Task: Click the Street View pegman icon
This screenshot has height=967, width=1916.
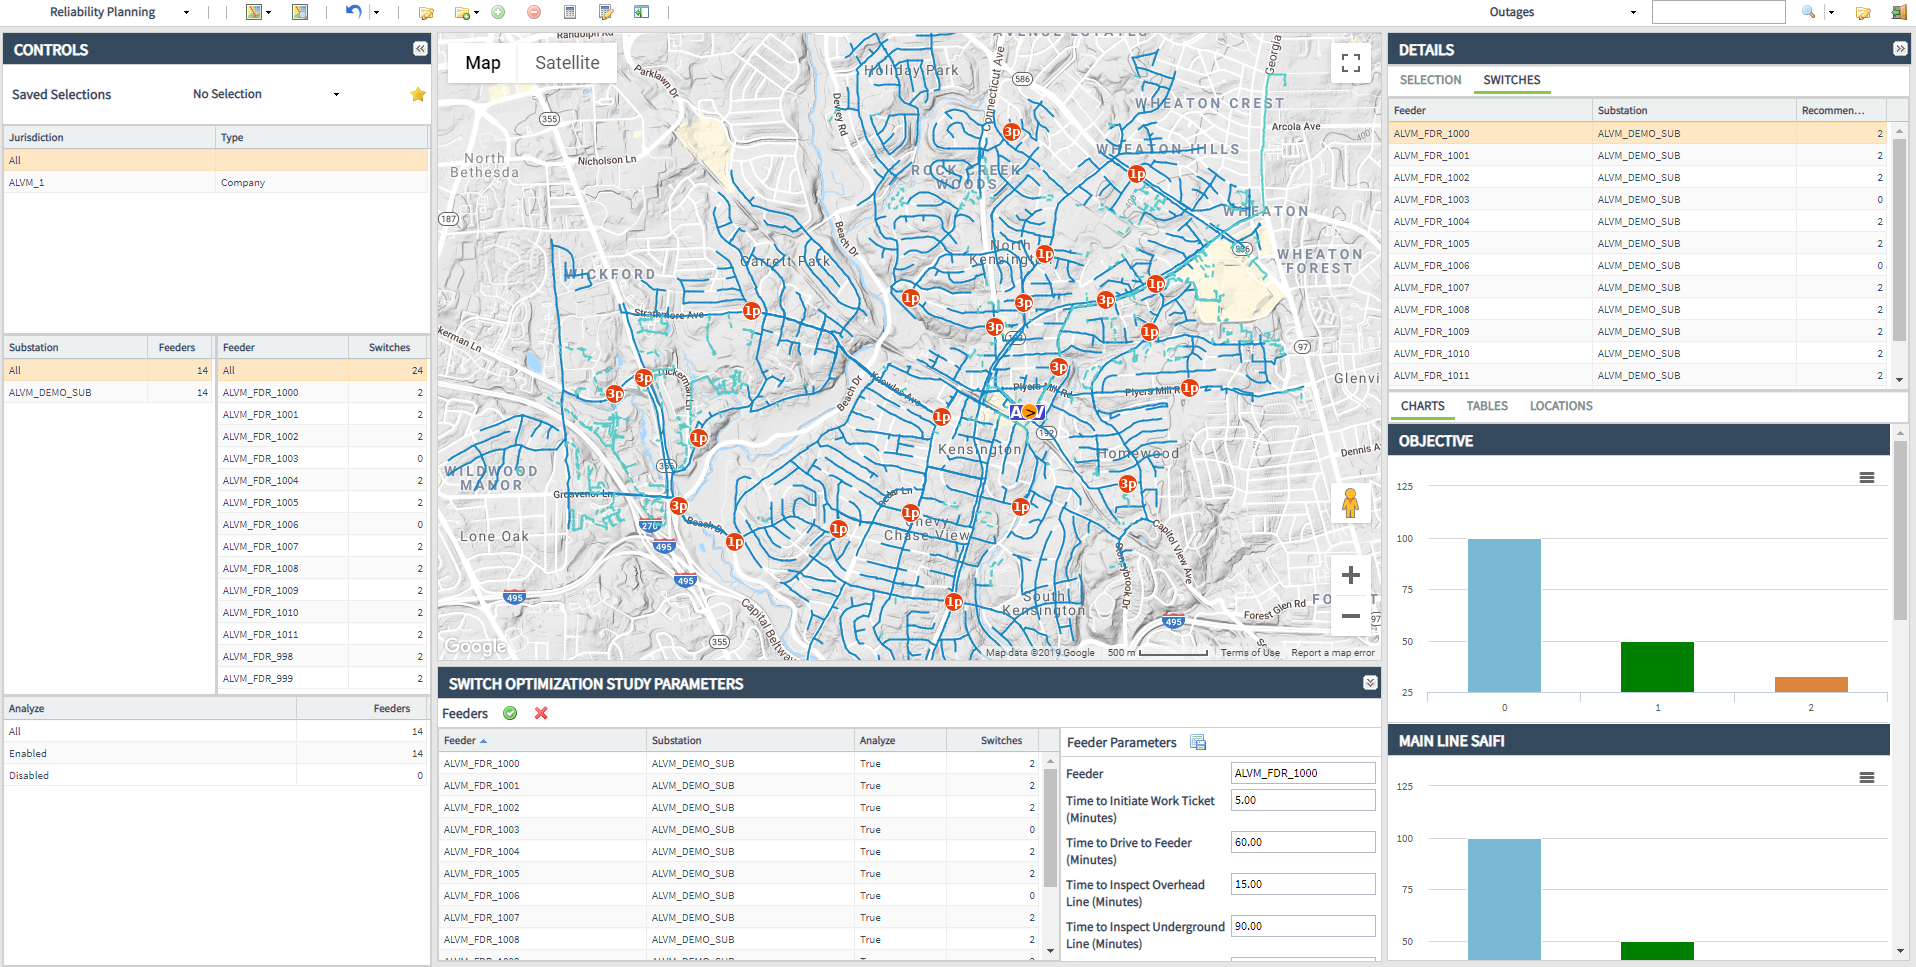Action: 1350,503
